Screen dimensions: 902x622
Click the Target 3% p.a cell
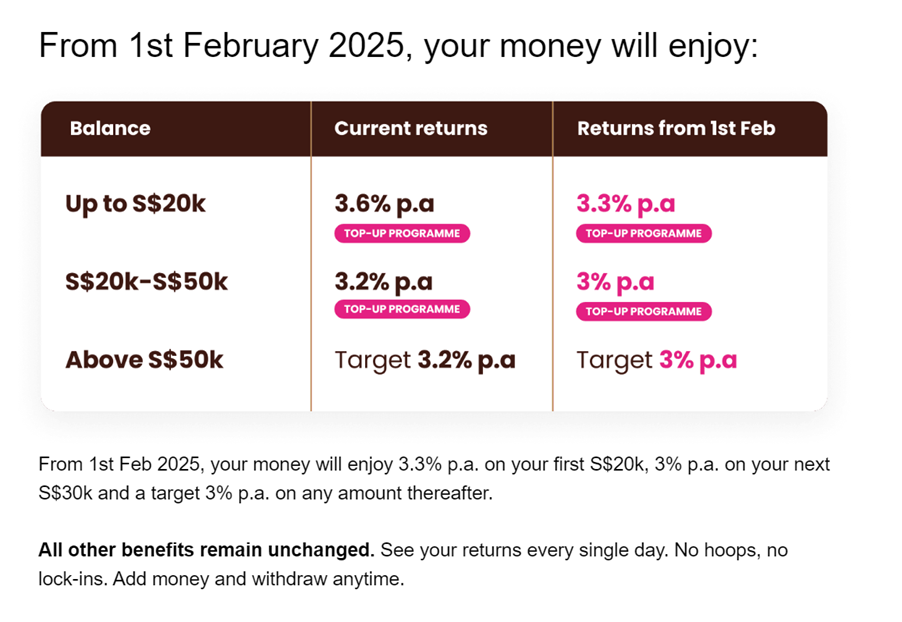click(656, 360)
